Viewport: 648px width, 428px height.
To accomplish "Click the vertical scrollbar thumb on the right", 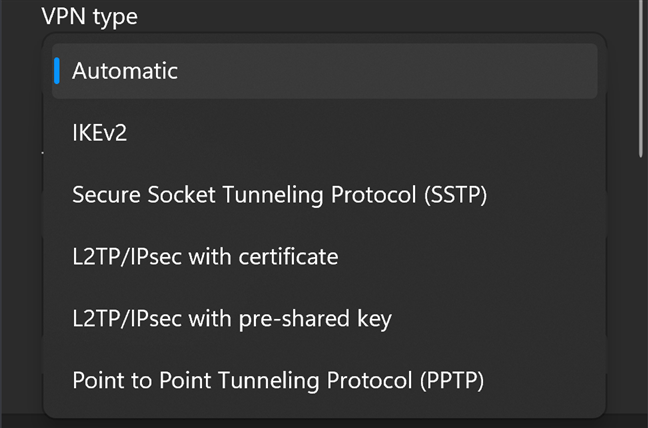I will 641,78.
